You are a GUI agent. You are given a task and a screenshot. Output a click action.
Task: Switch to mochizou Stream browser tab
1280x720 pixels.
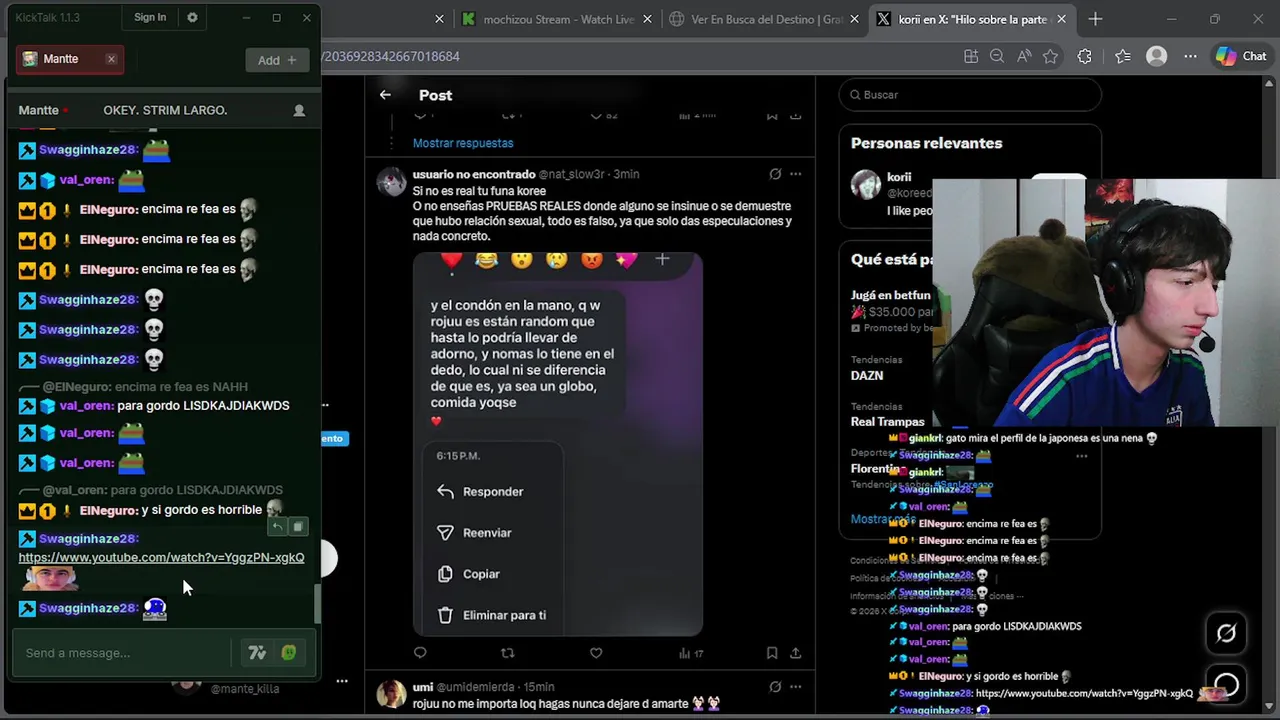click(558, 19)
